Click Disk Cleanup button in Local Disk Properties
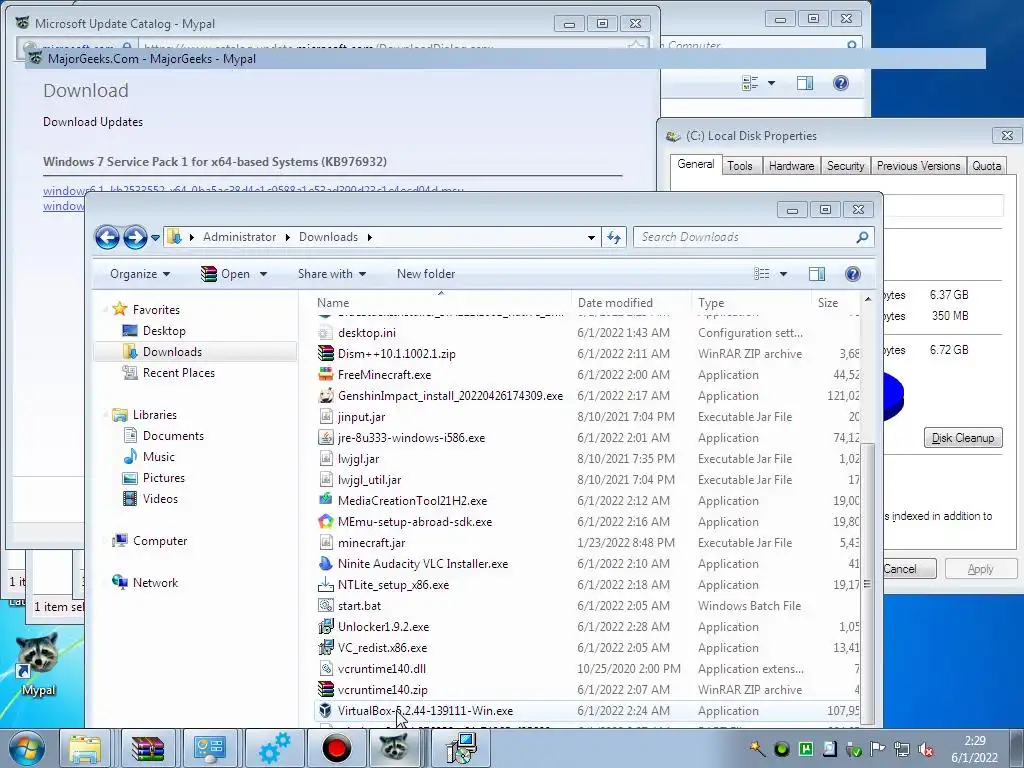The image size is (1024, 768). tap(963, 438)
